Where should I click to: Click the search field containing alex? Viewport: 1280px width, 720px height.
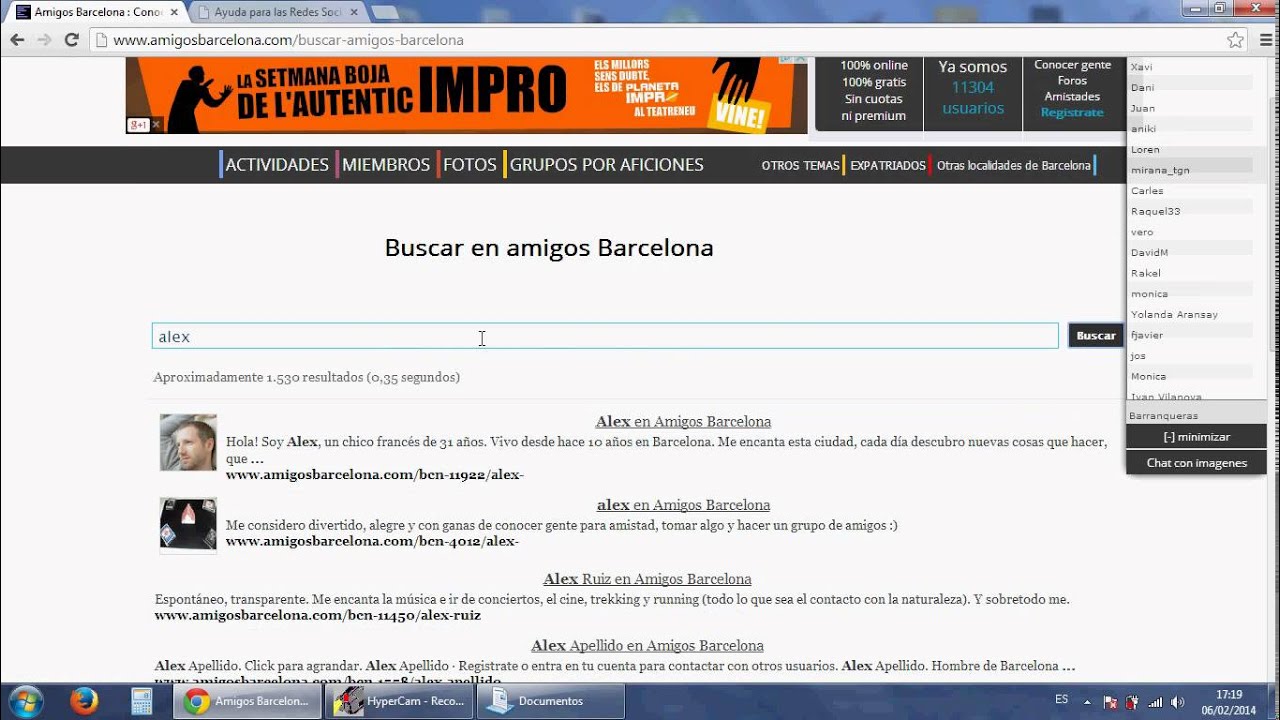click(605, 336)
